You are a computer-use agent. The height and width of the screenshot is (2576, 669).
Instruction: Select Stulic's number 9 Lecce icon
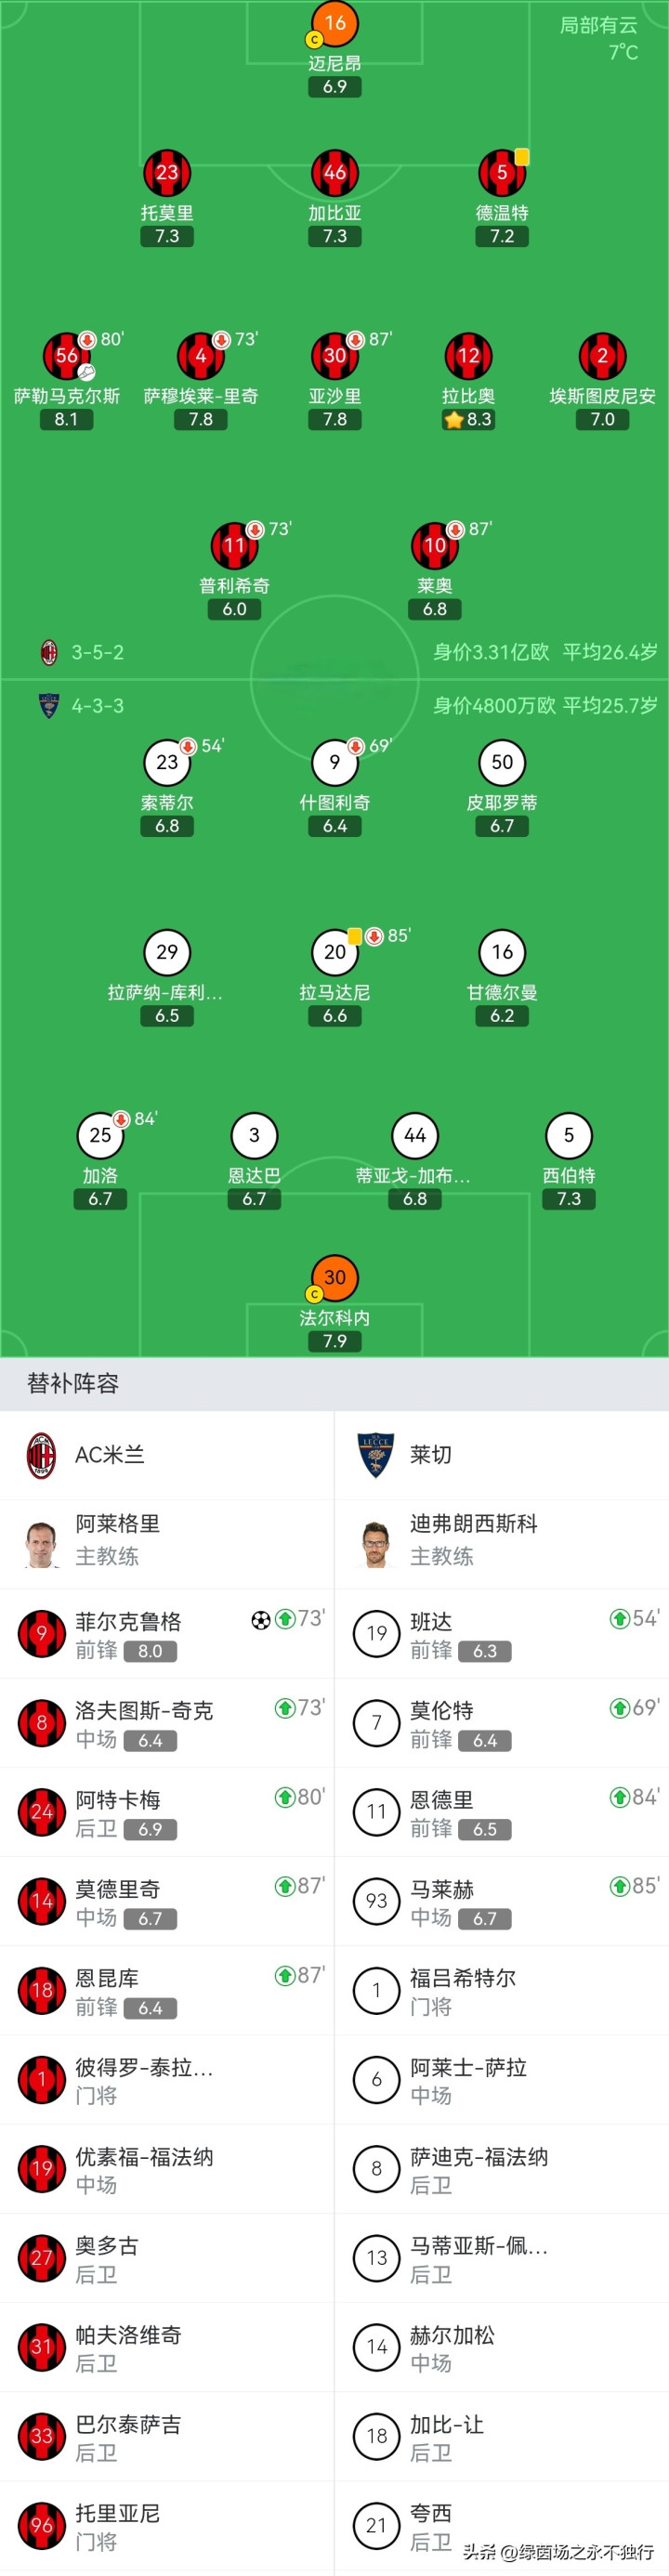click(x=335, y=762)
